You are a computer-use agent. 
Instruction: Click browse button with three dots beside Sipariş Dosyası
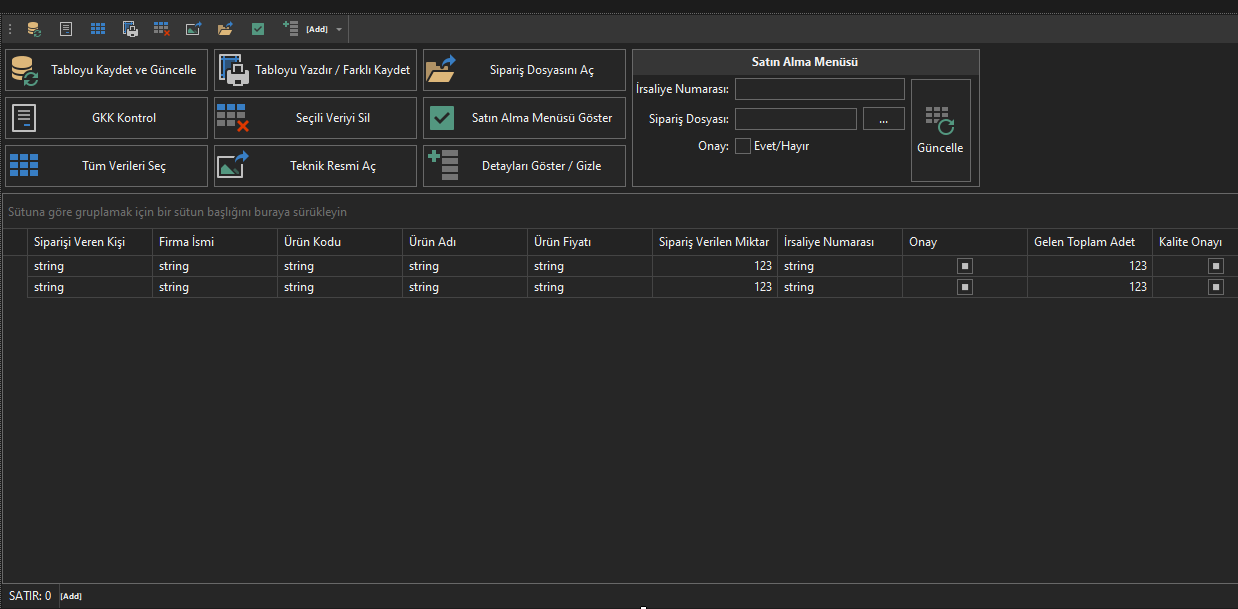coord(884,119)
